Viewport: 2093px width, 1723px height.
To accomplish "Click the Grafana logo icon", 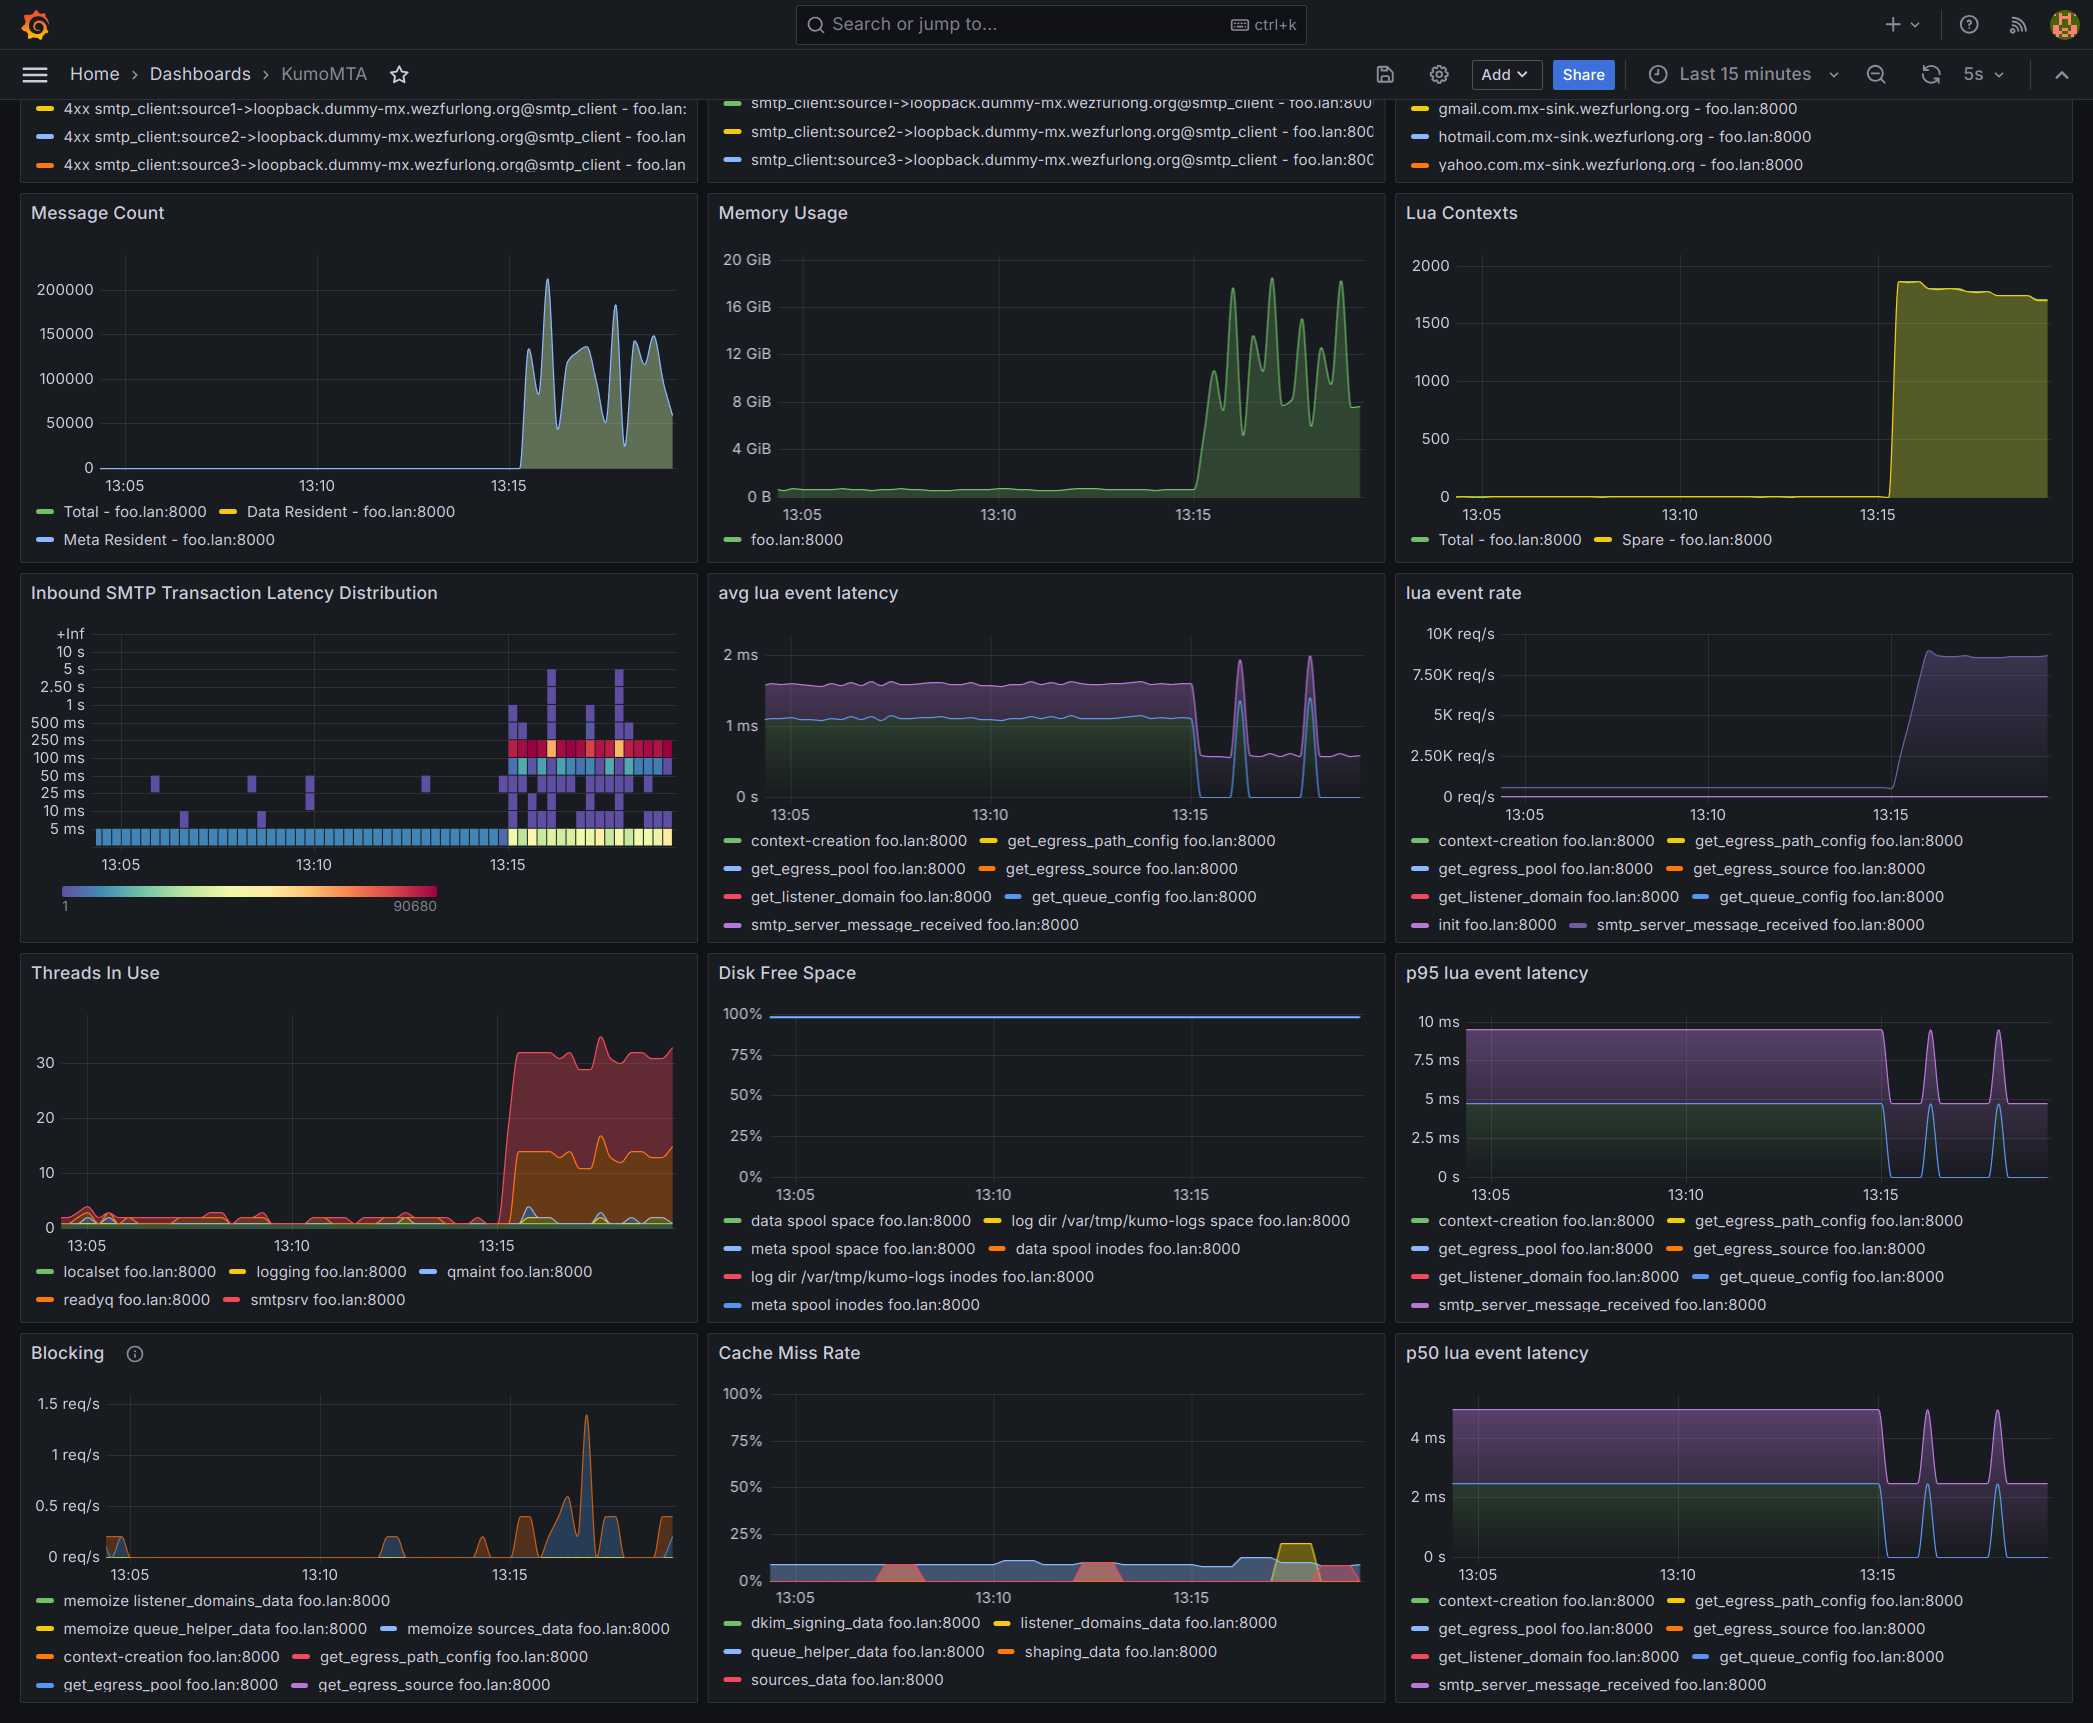I will click(36, 25).
